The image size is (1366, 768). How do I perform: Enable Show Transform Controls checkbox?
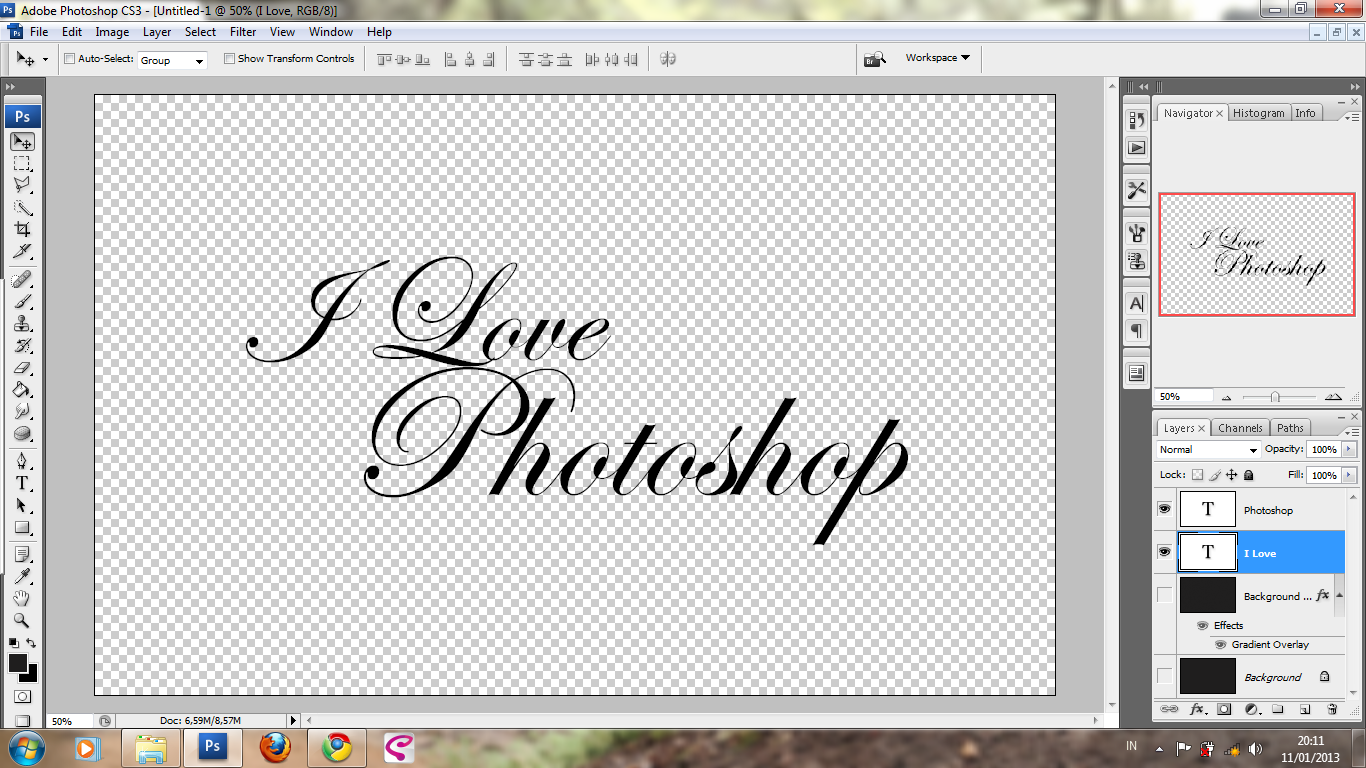pos(229,59)
